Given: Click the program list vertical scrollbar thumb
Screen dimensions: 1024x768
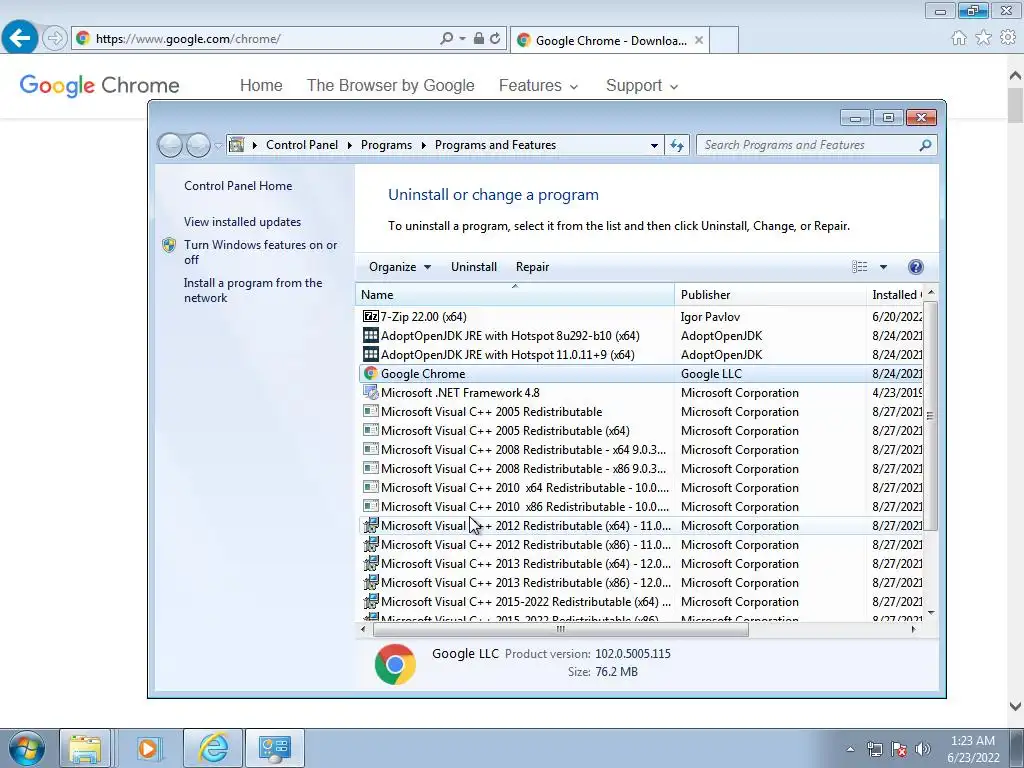Looking at the screenshot, I should [931, 416].
